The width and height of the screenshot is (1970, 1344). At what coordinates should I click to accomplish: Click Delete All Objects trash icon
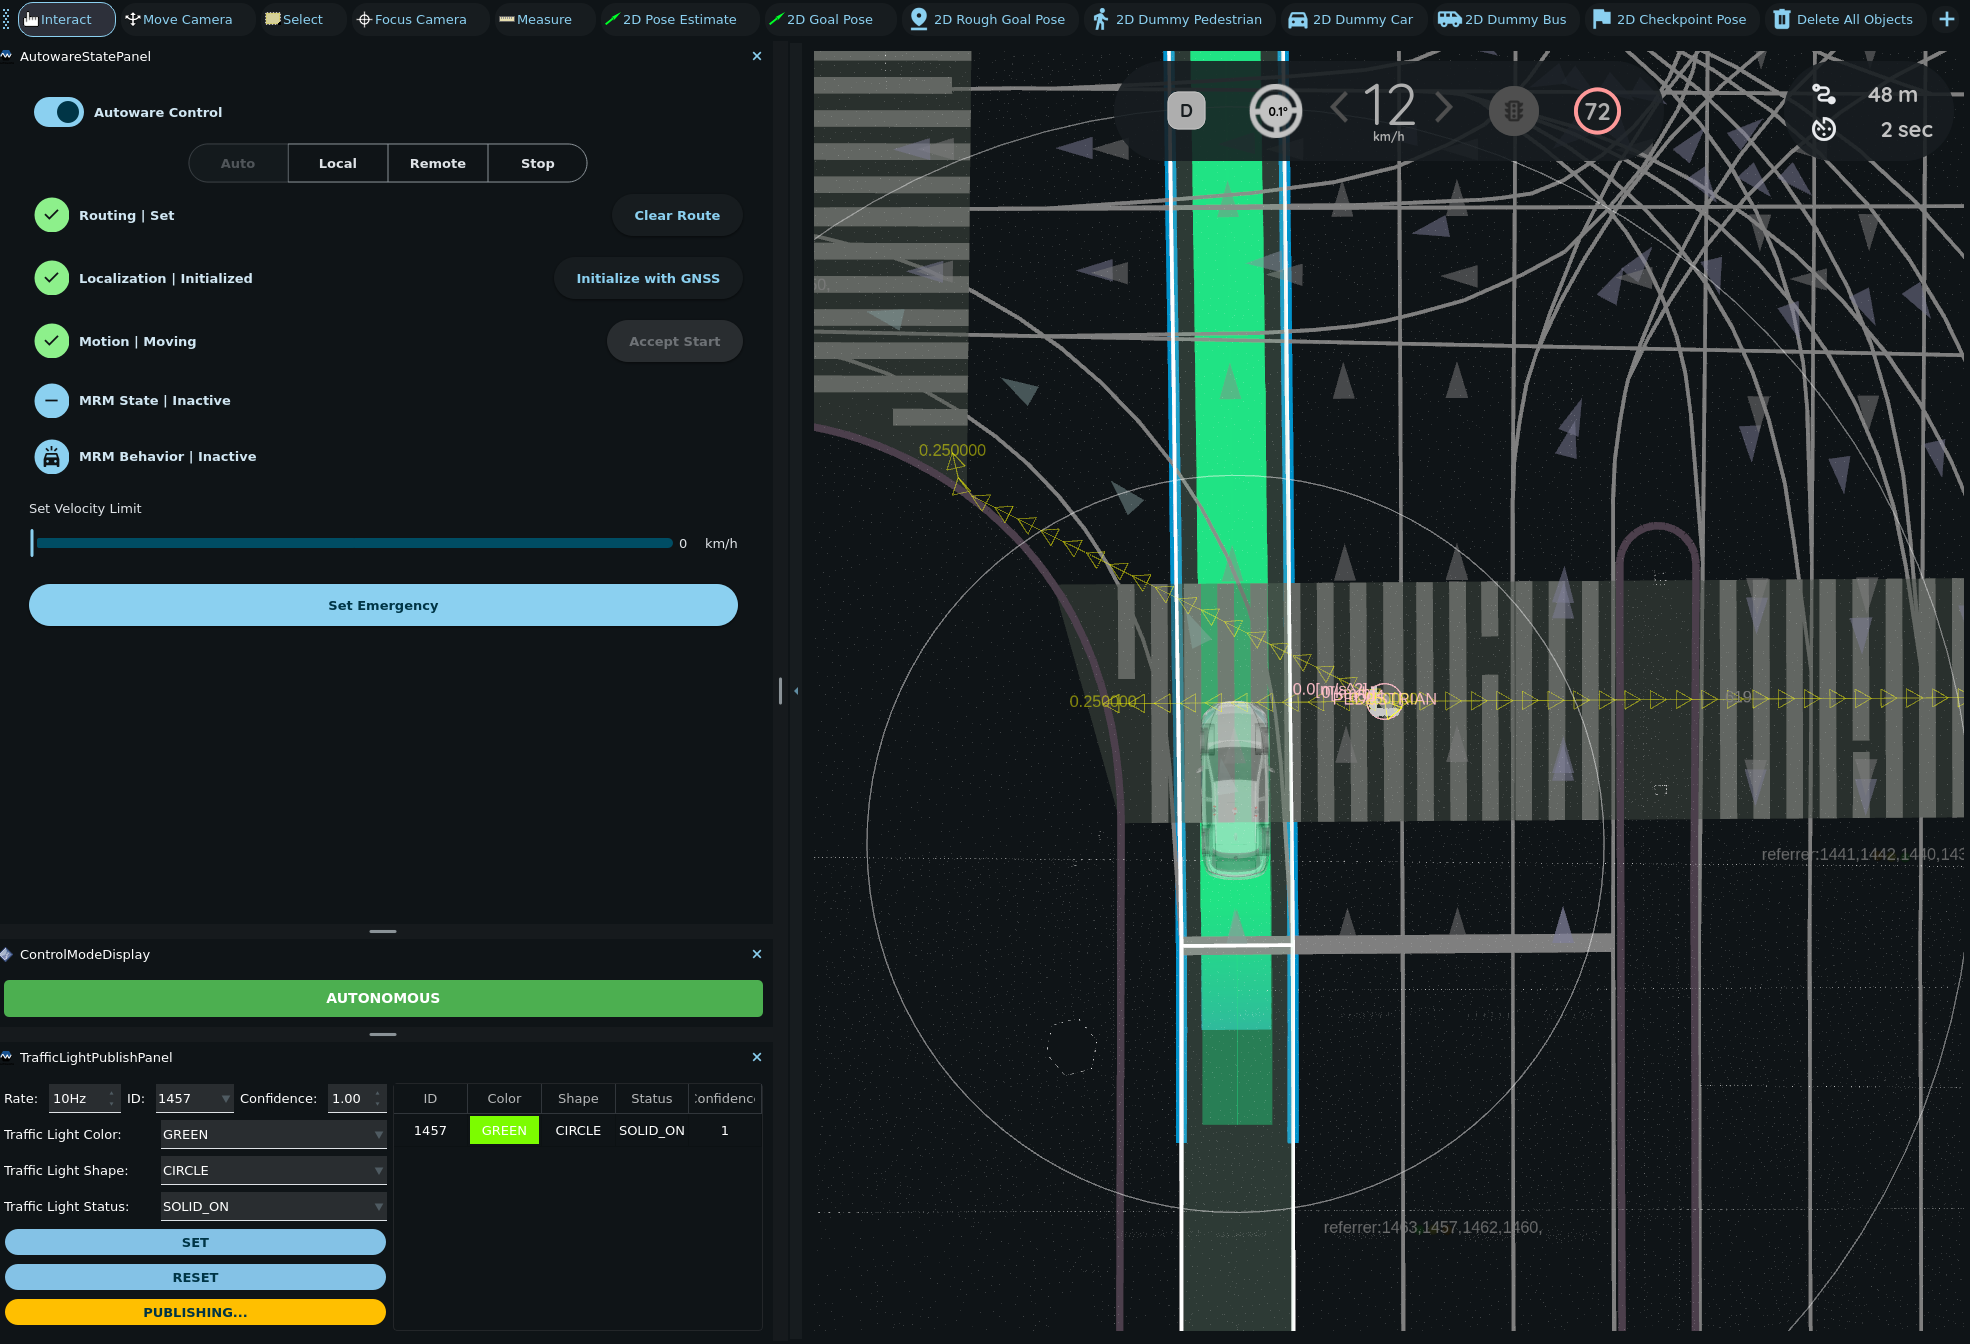tap(1782, 19)
